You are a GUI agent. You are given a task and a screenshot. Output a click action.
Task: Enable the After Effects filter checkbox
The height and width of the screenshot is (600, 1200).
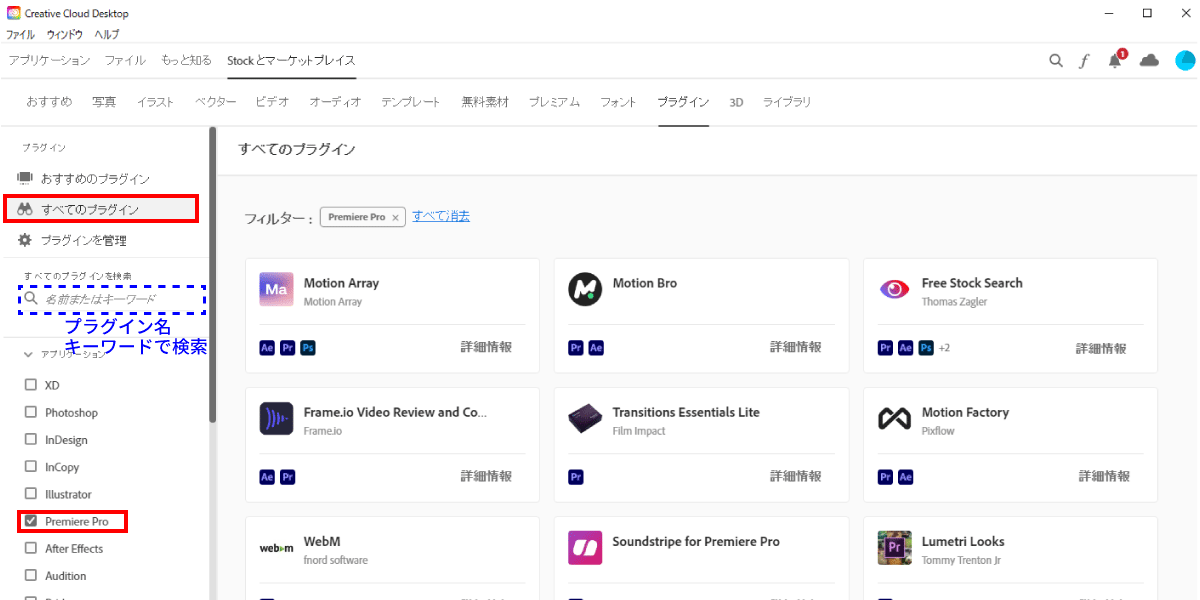(x=30, y=548)
